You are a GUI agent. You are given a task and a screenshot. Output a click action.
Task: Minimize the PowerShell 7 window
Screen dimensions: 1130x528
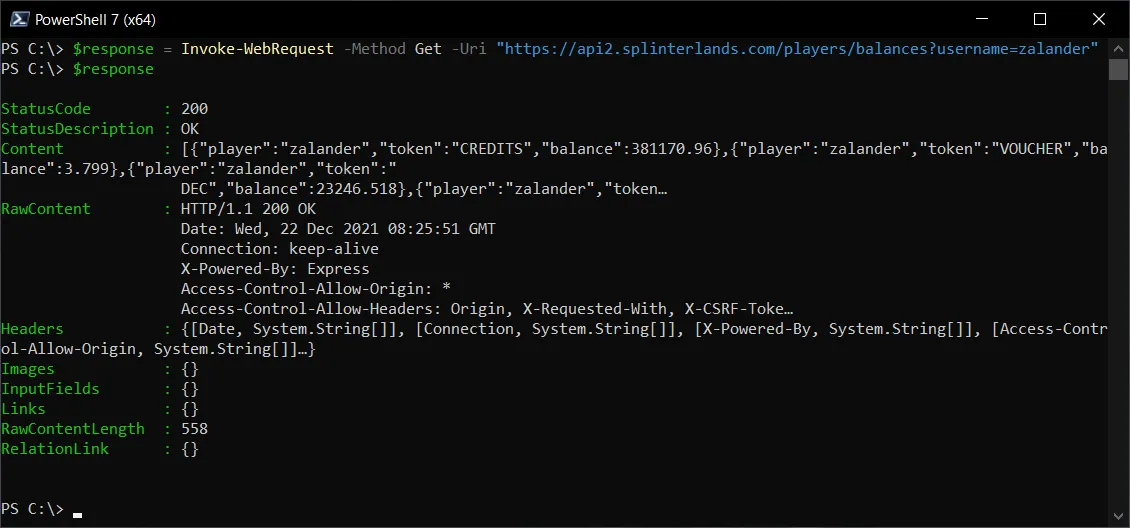click(x=983, y=19)
